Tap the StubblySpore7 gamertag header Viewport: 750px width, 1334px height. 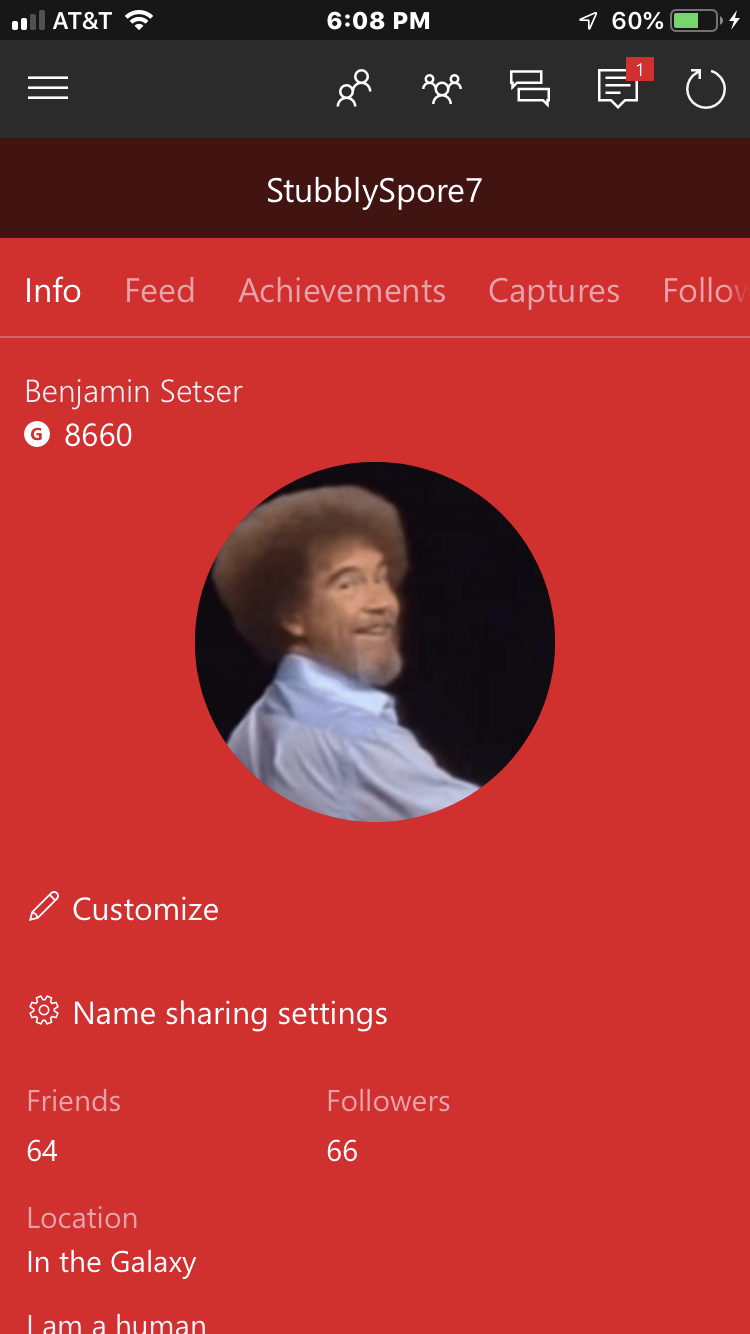[x=375, y=190]
